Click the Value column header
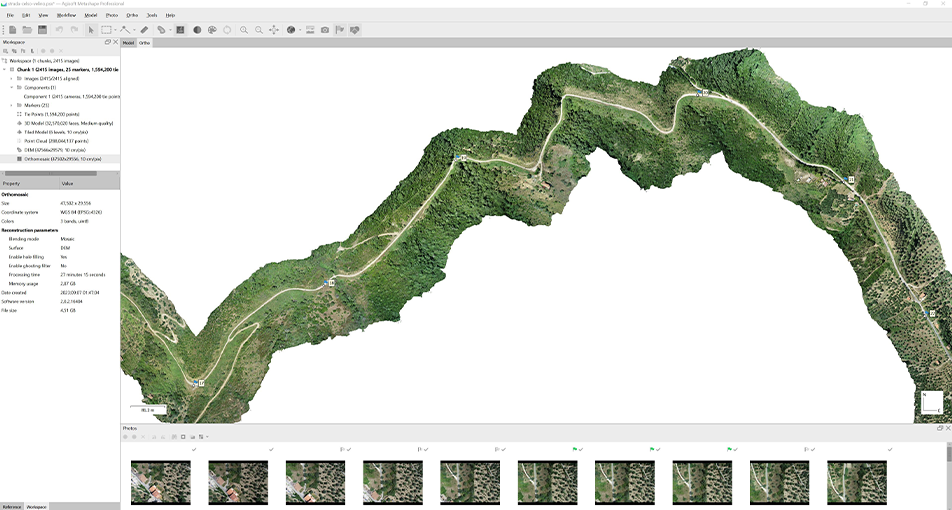 [x=90, y=183]
